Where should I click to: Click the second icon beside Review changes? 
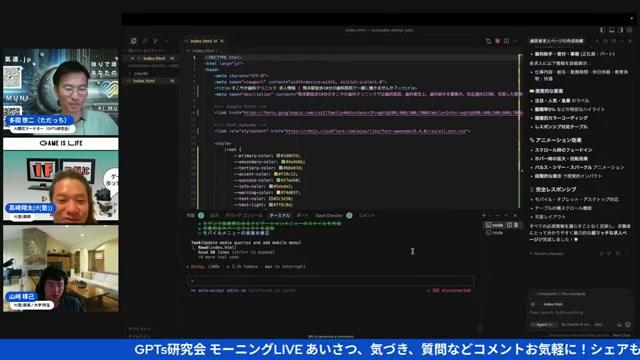tap(609, 253)
